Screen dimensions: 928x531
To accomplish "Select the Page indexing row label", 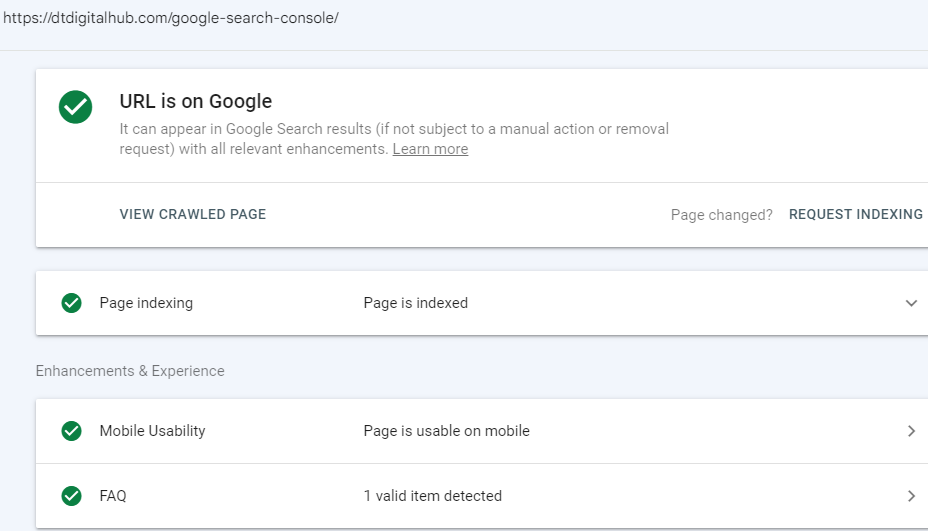I will 146,303.
